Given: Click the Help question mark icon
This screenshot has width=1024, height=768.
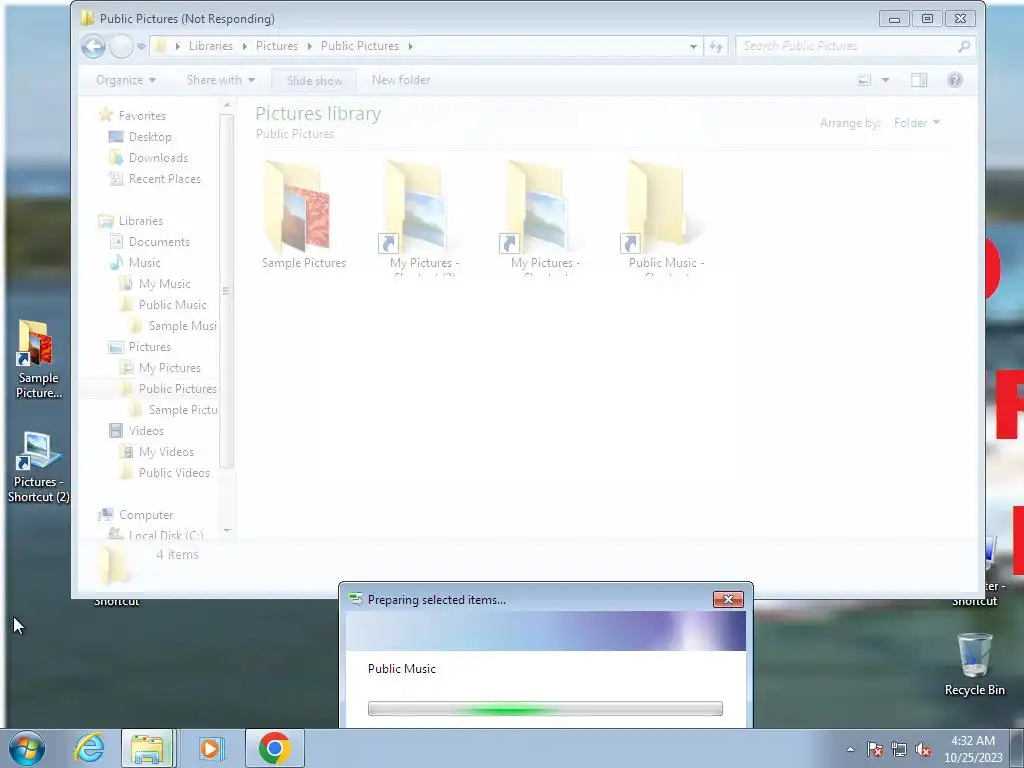Looking at the screenshot, I should click(x=954, y=80).
